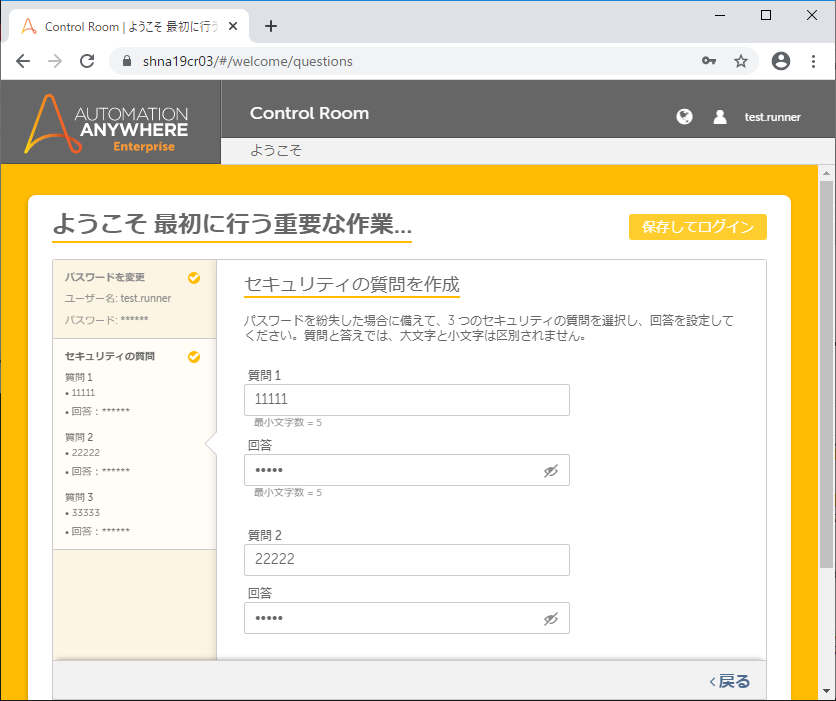The image size is (836, 701).
Task: Open the test.runner user menu
Action: pos(772,117)
